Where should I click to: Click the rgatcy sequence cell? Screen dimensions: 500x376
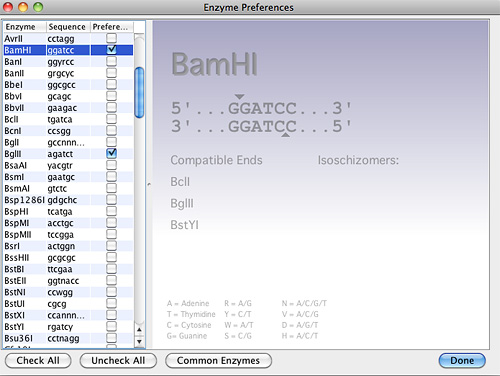click(x=68, y=327)
